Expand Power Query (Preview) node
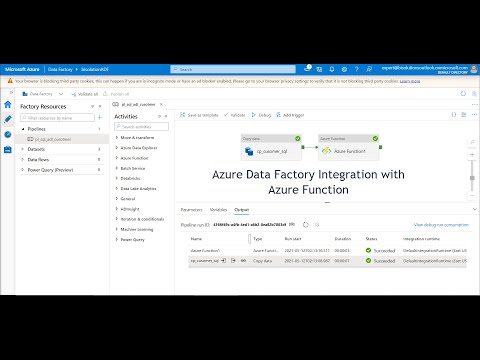 click(23, 170)
